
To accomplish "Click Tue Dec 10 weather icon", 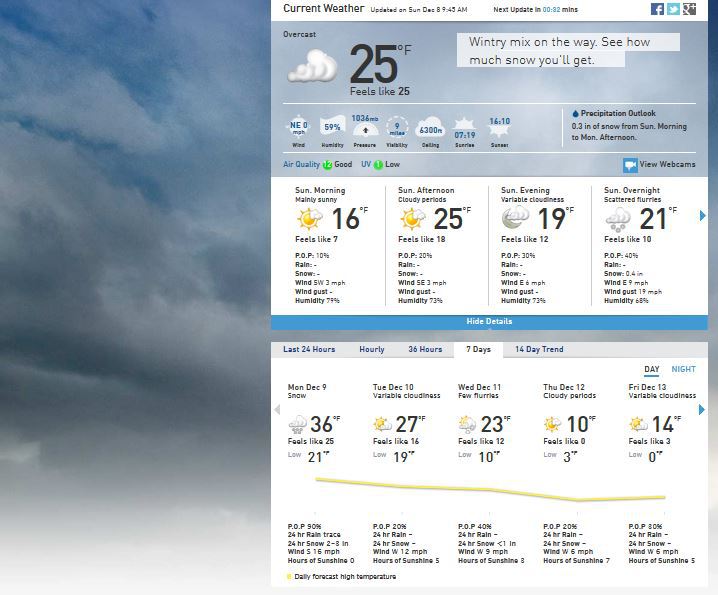I will (x=383, y=425).
